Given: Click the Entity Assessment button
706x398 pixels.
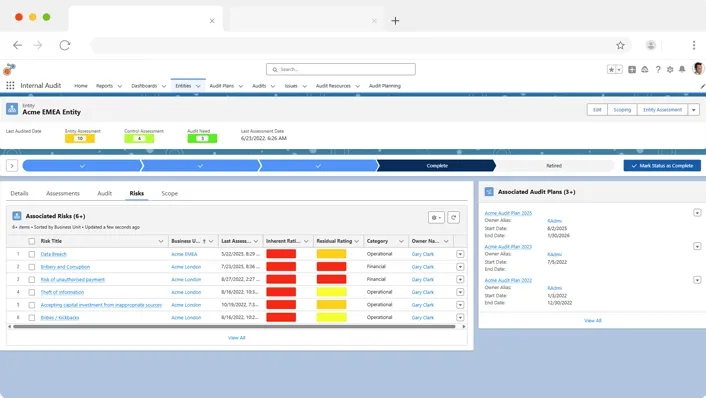Looking at the screenshot, I should (x=662, y=110).
